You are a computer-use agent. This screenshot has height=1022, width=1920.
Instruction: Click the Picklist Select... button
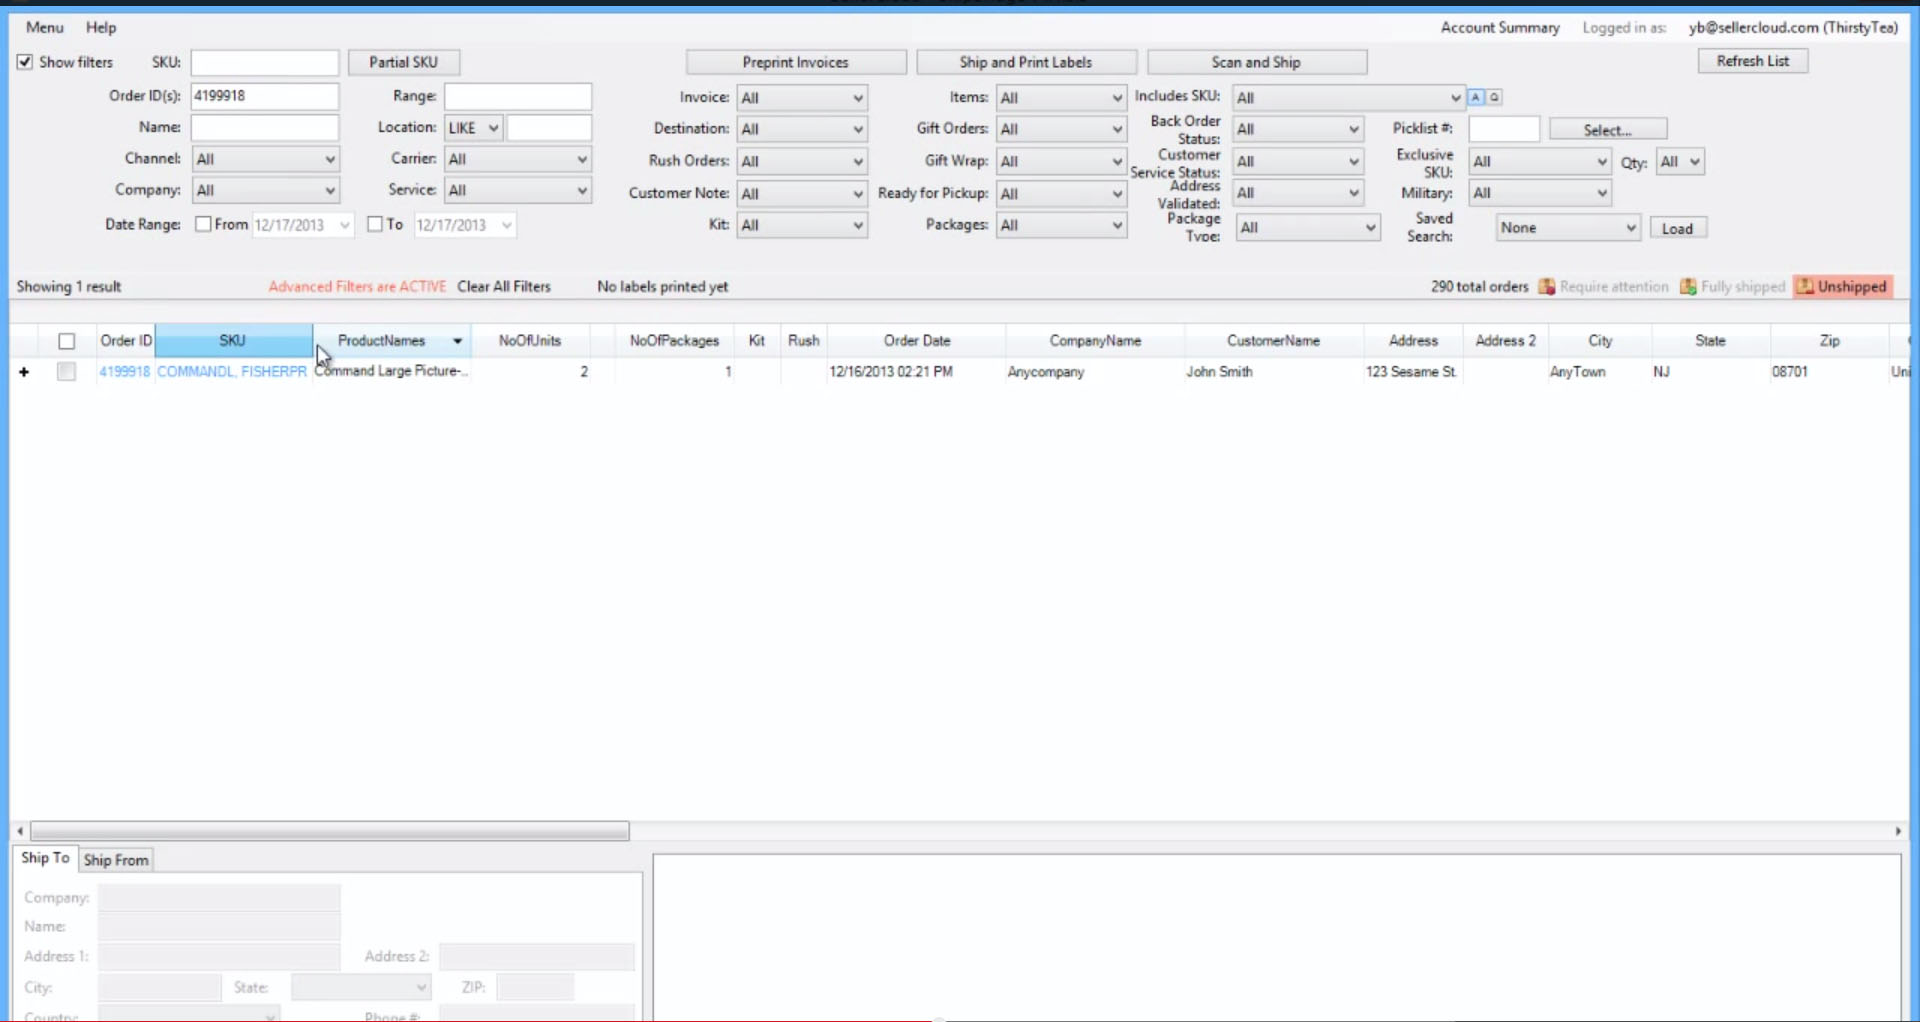pos(1608,130)
